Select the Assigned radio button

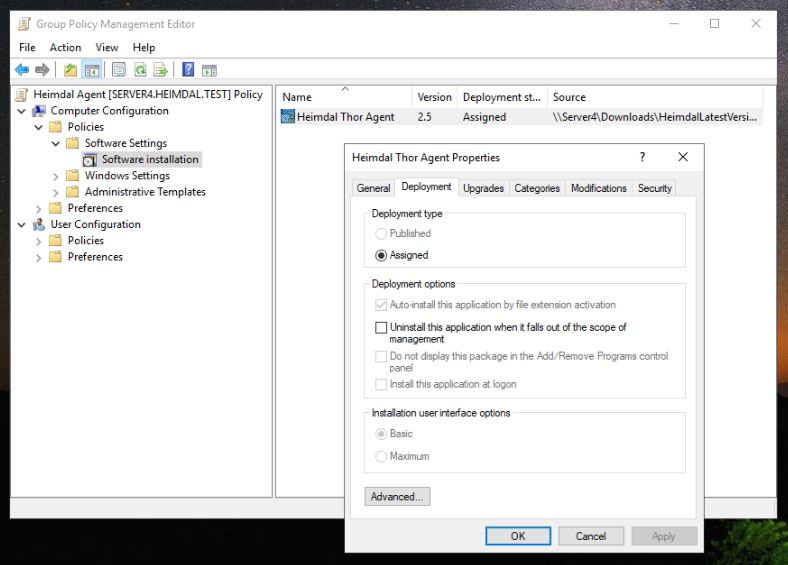coord(381,255)
